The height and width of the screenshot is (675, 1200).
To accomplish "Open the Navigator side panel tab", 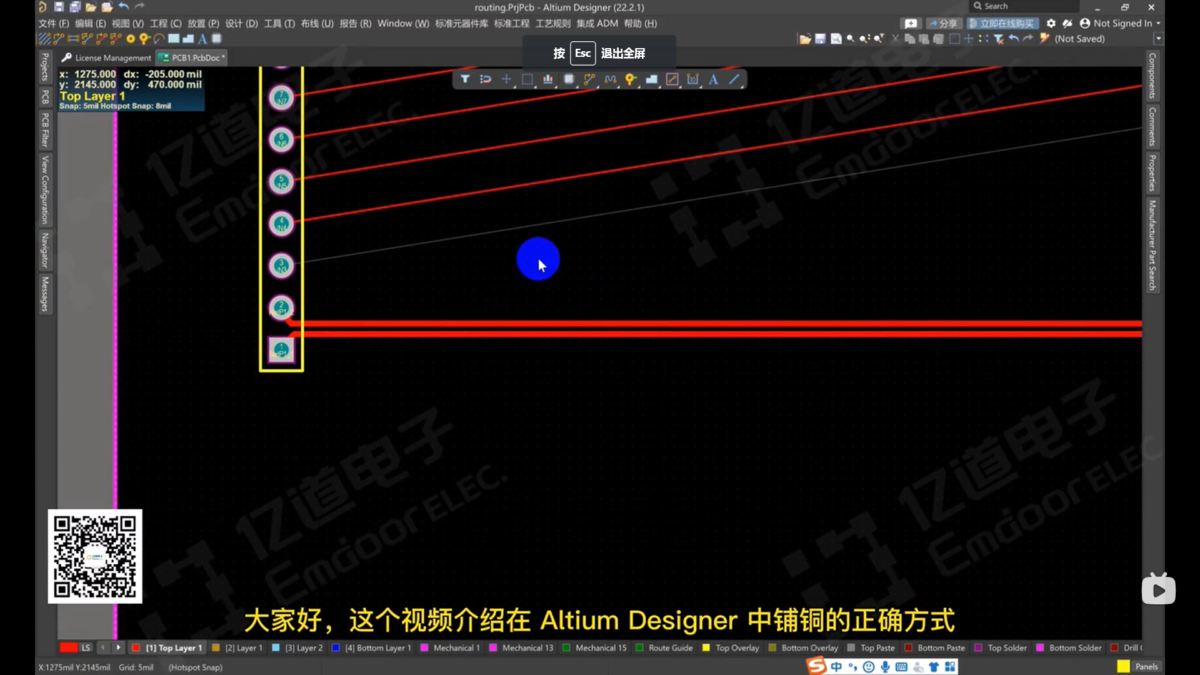I will point(45,250).
